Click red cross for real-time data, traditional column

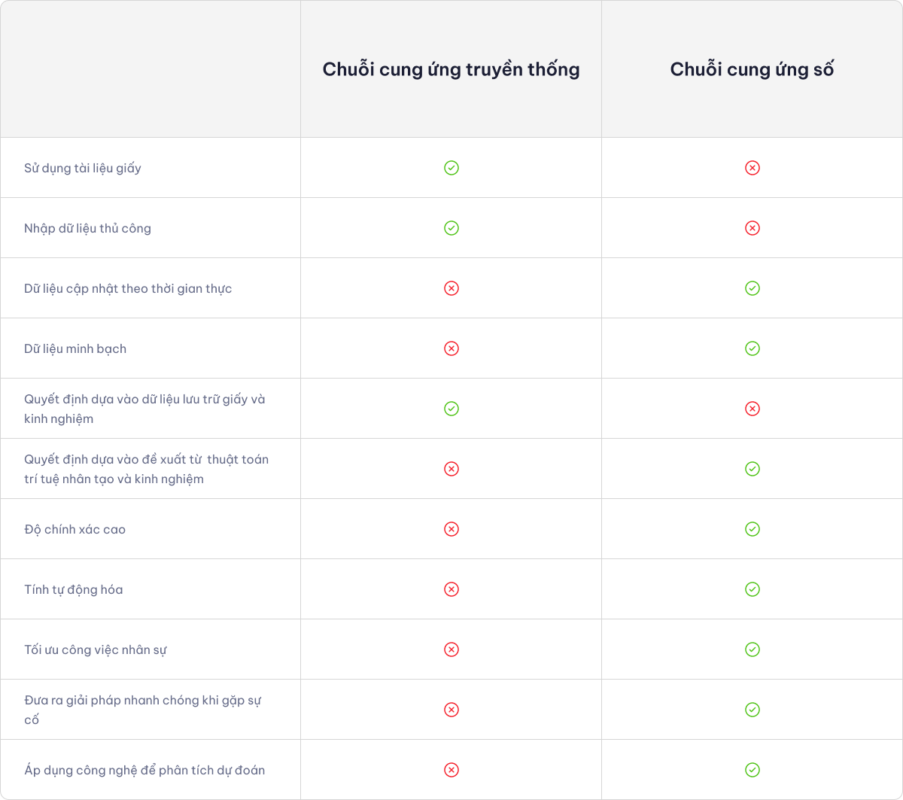point(451,288)
